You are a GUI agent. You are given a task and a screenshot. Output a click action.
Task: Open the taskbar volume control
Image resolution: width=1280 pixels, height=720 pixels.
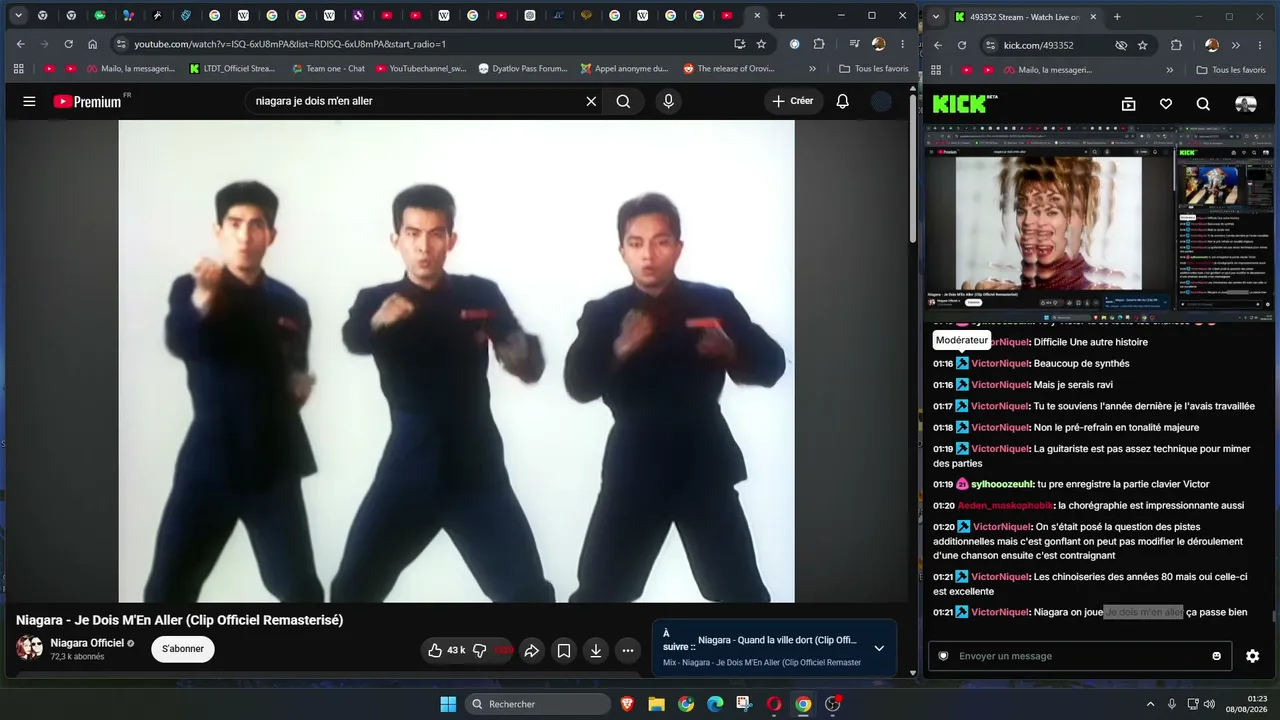[1209, 704]
